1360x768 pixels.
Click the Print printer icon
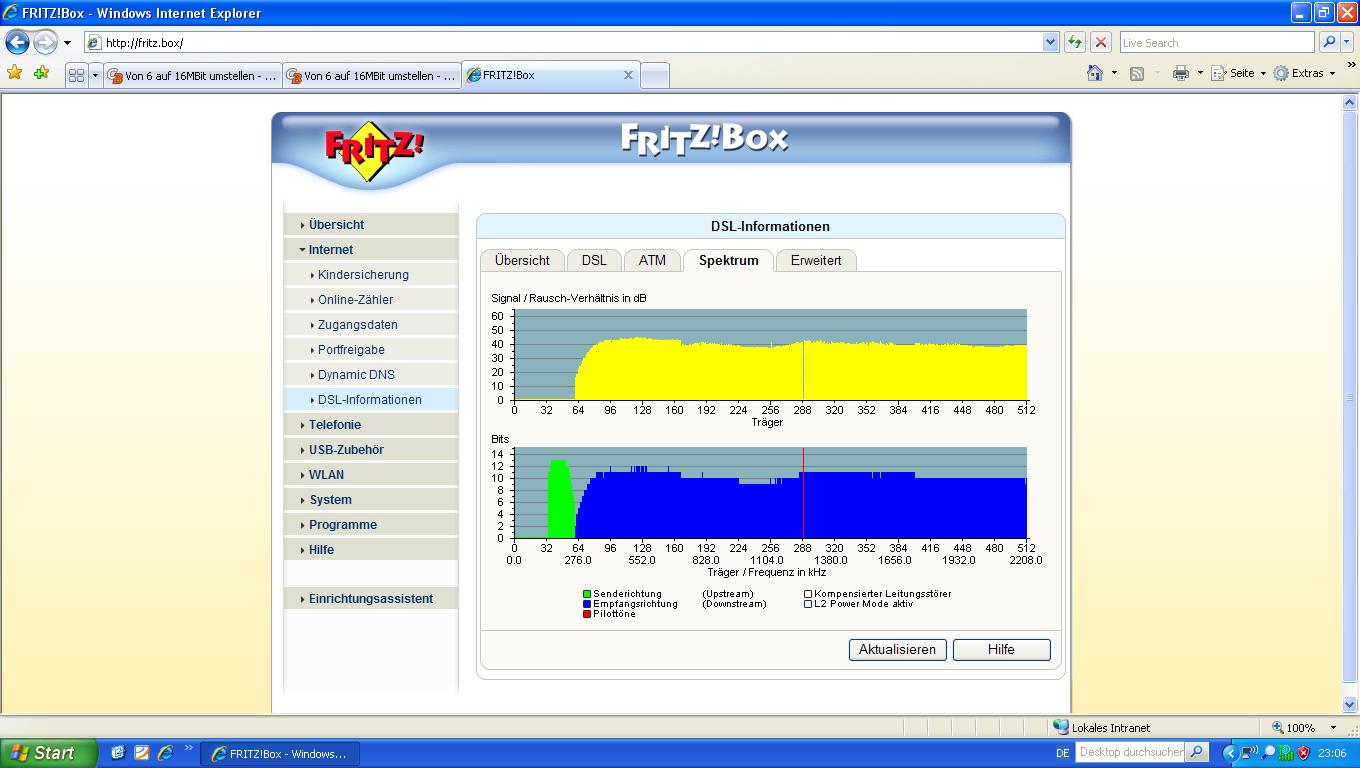[1181, 73]
